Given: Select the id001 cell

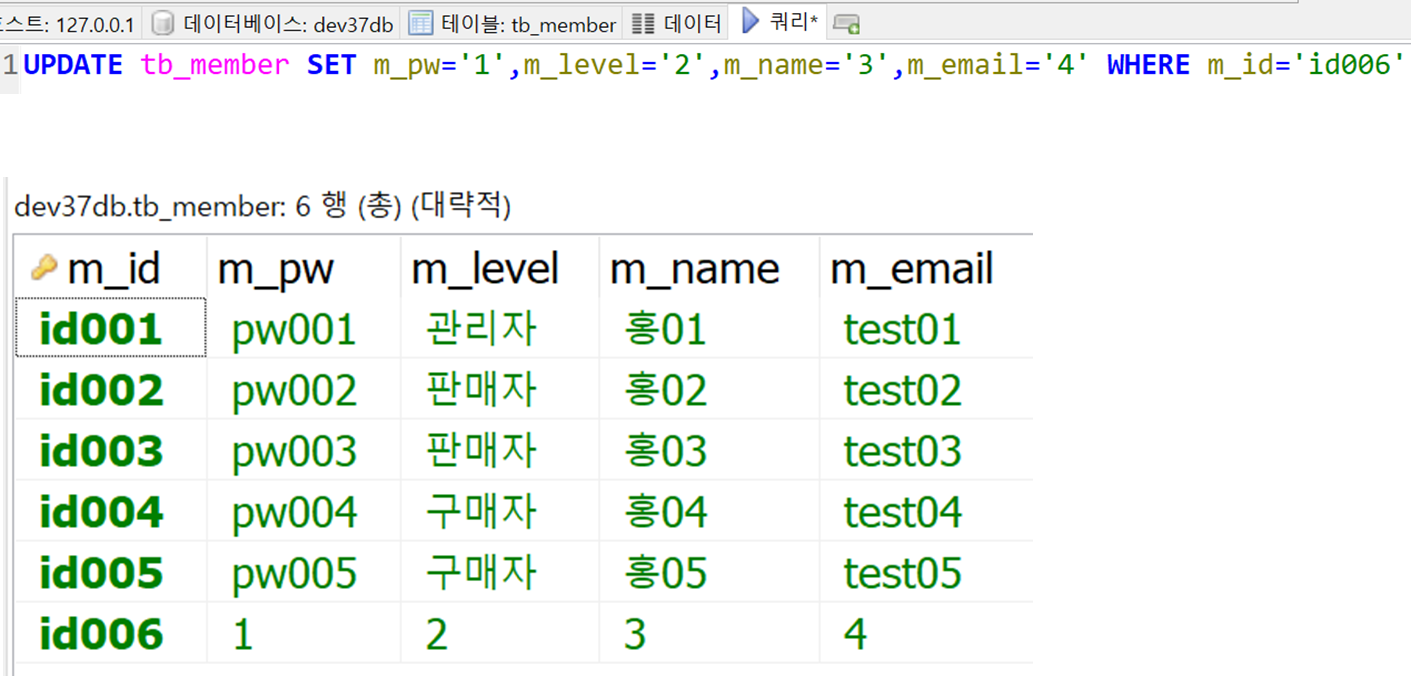Looking at the screenshot, I should 110,328.
